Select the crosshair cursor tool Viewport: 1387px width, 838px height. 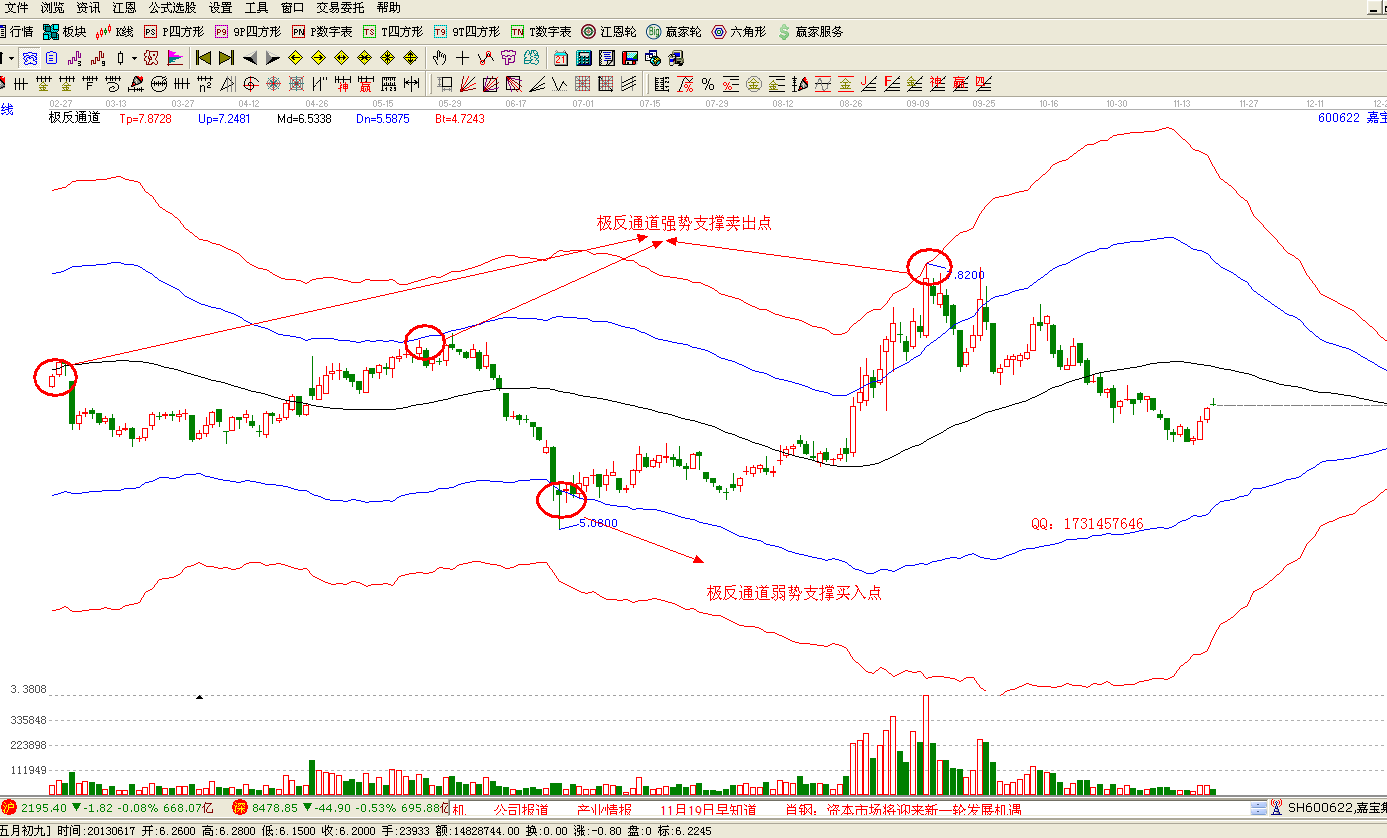[x=462, y=57]
